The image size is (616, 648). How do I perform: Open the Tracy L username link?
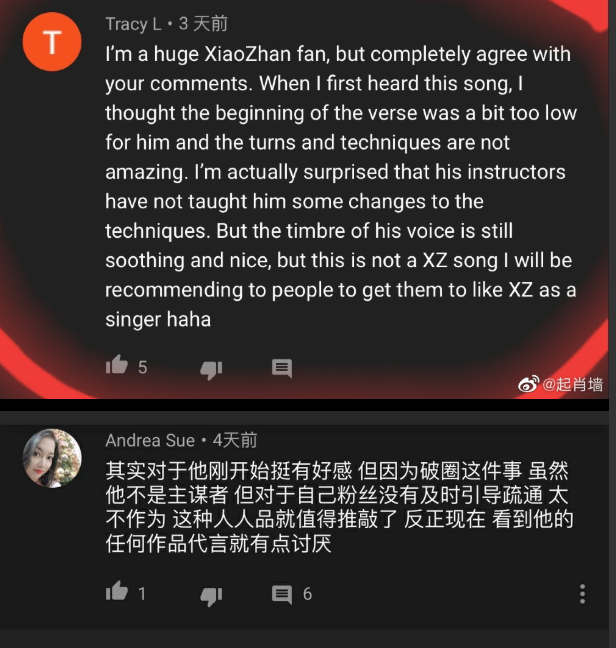click(133, 24)
